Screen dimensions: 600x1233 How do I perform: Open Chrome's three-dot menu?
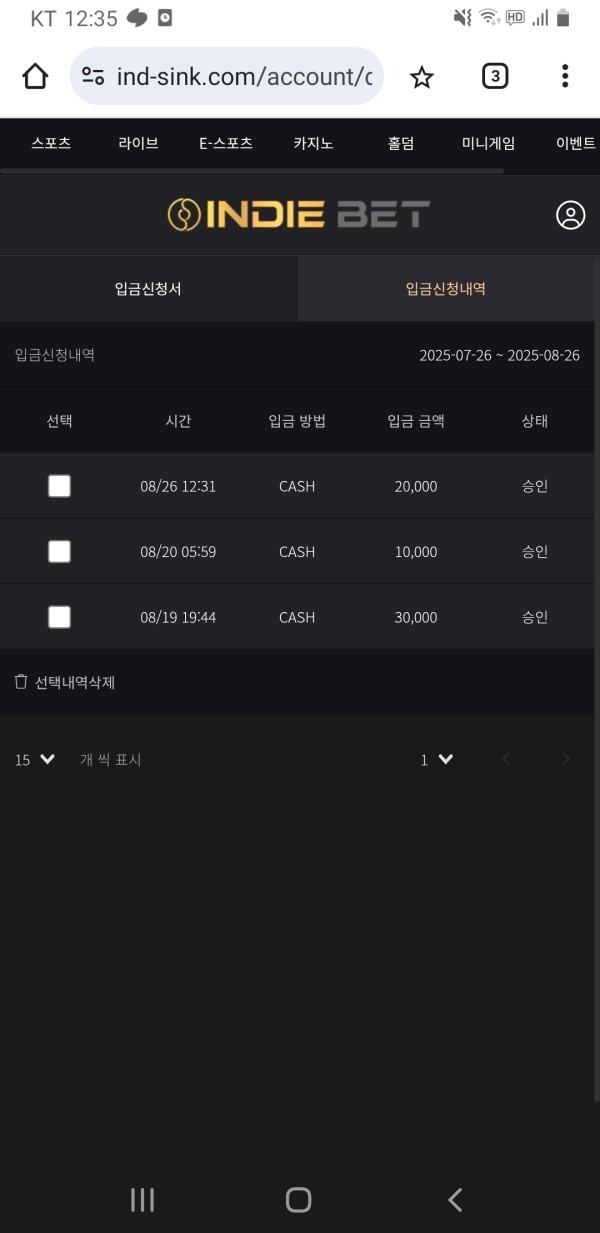pos(565,76)
